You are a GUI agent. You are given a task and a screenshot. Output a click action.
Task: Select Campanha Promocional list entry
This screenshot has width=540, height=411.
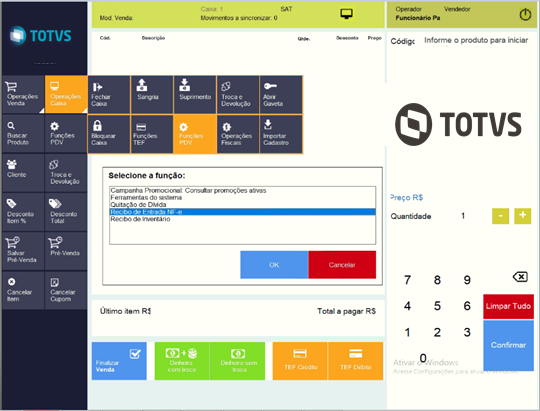click(242, 191)
